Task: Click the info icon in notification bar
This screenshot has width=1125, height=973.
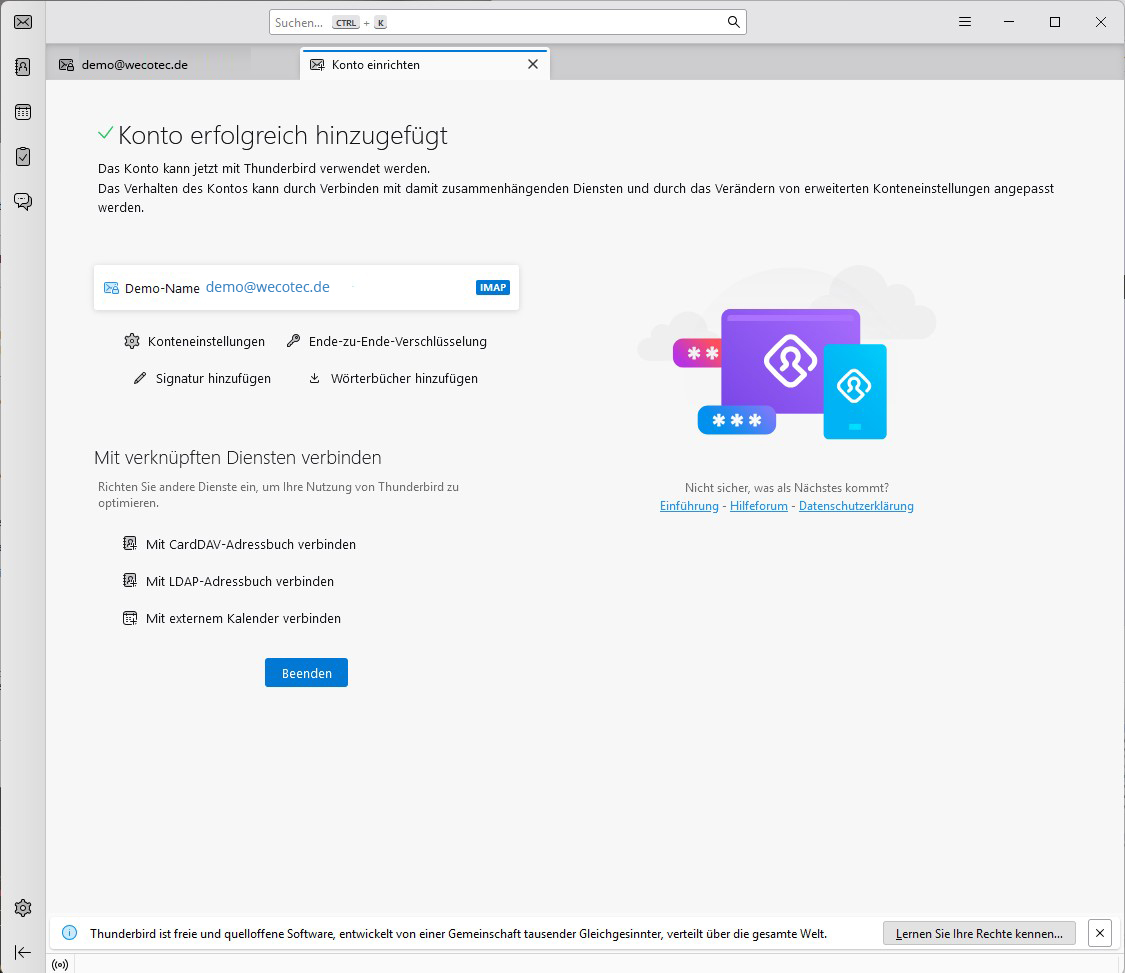Action: coord(70,933)
